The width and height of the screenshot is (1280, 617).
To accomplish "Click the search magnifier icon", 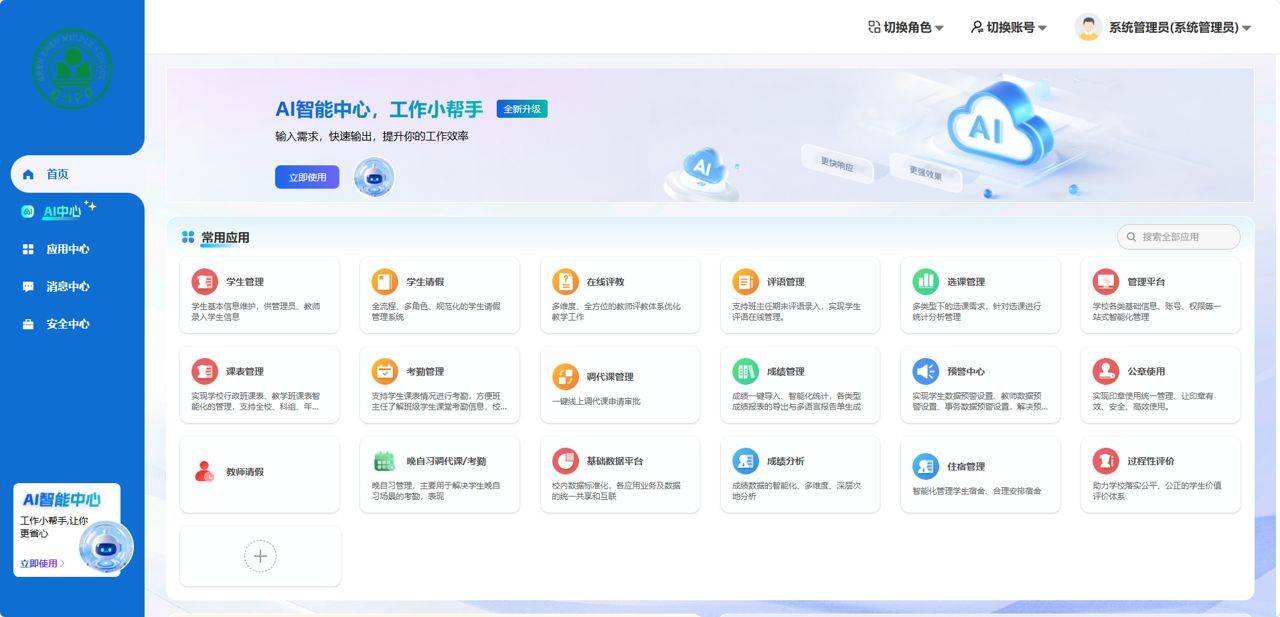I will coord(1131,237).
